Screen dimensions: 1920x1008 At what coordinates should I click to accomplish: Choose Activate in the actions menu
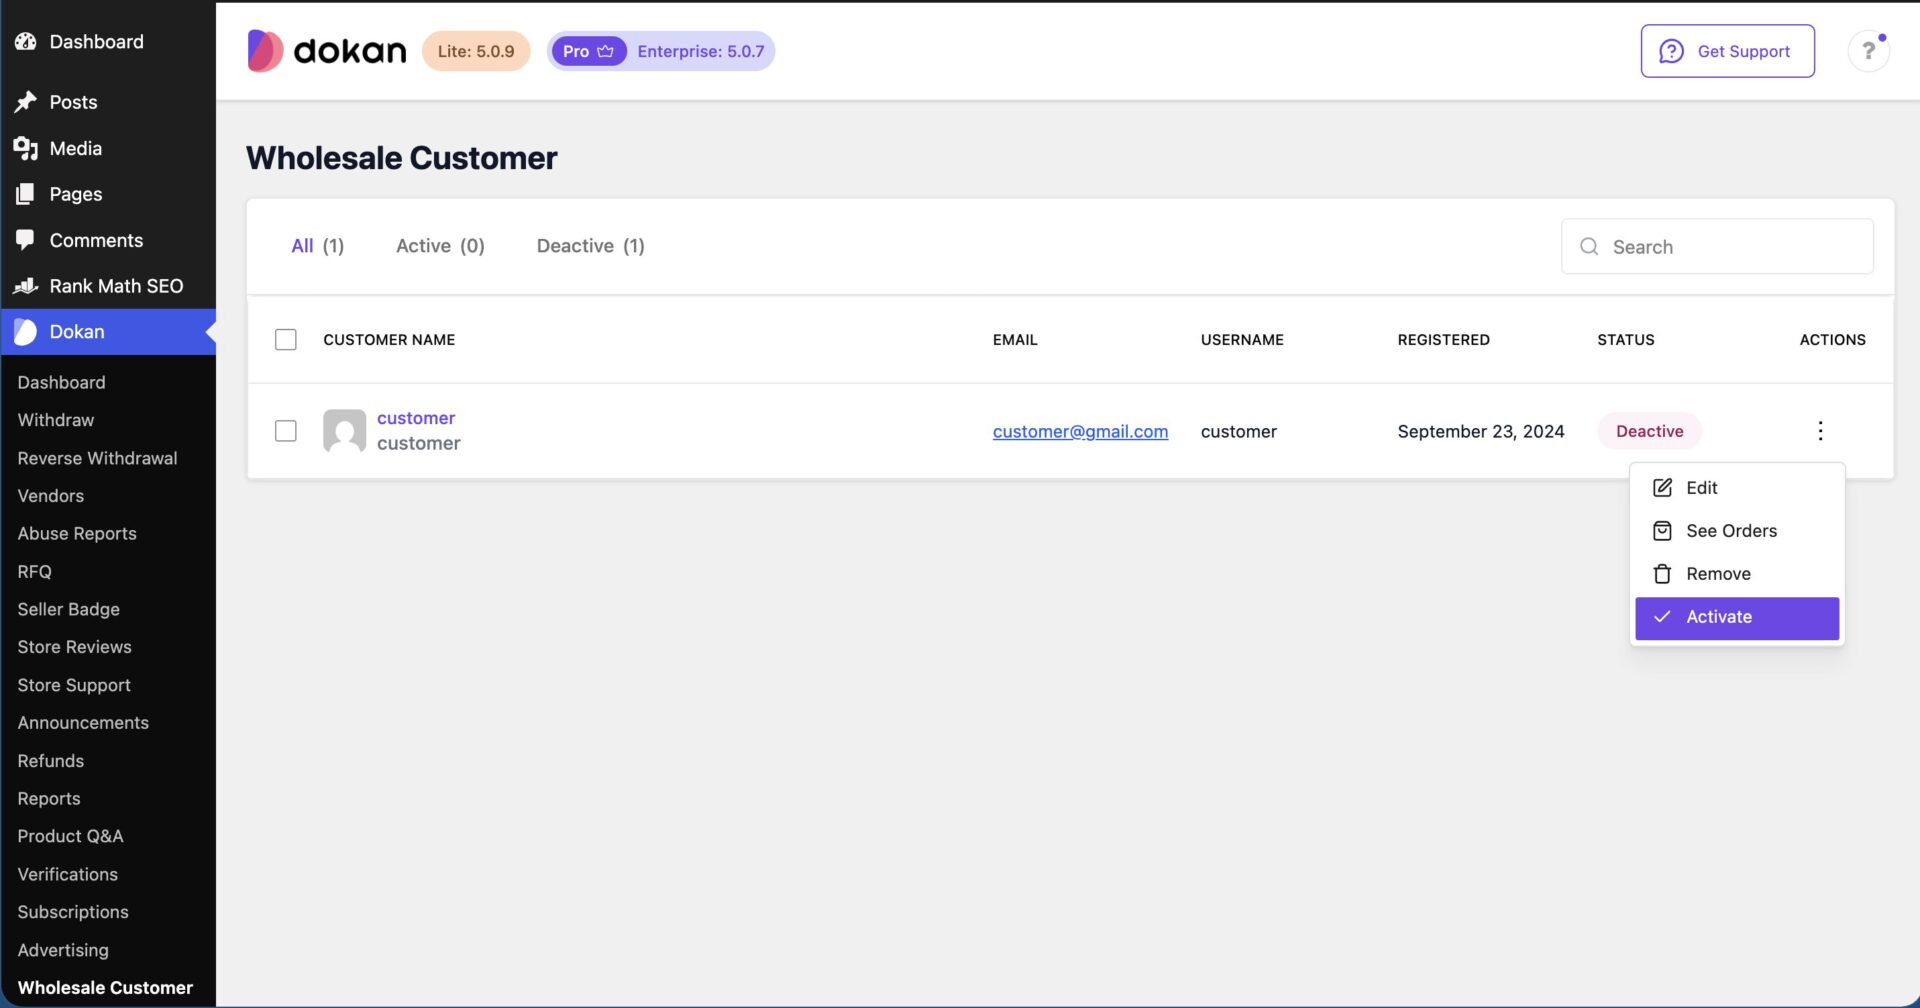(1737, 618)
